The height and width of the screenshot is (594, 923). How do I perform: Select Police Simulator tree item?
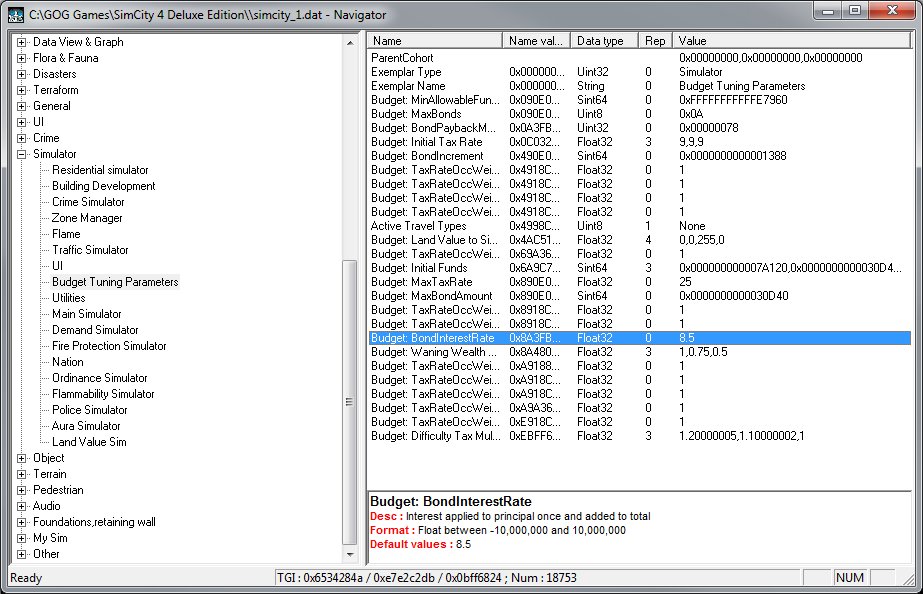pos(89,410)
